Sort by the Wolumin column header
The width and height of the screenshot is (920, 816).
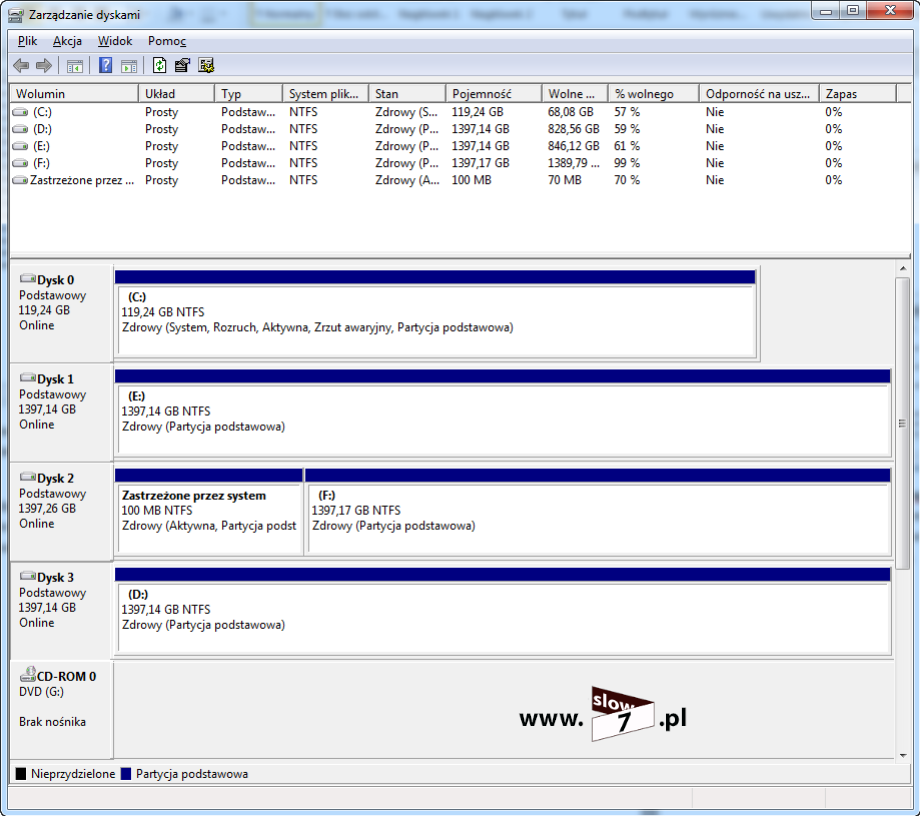pyautogui.click(x=74, y=94)
